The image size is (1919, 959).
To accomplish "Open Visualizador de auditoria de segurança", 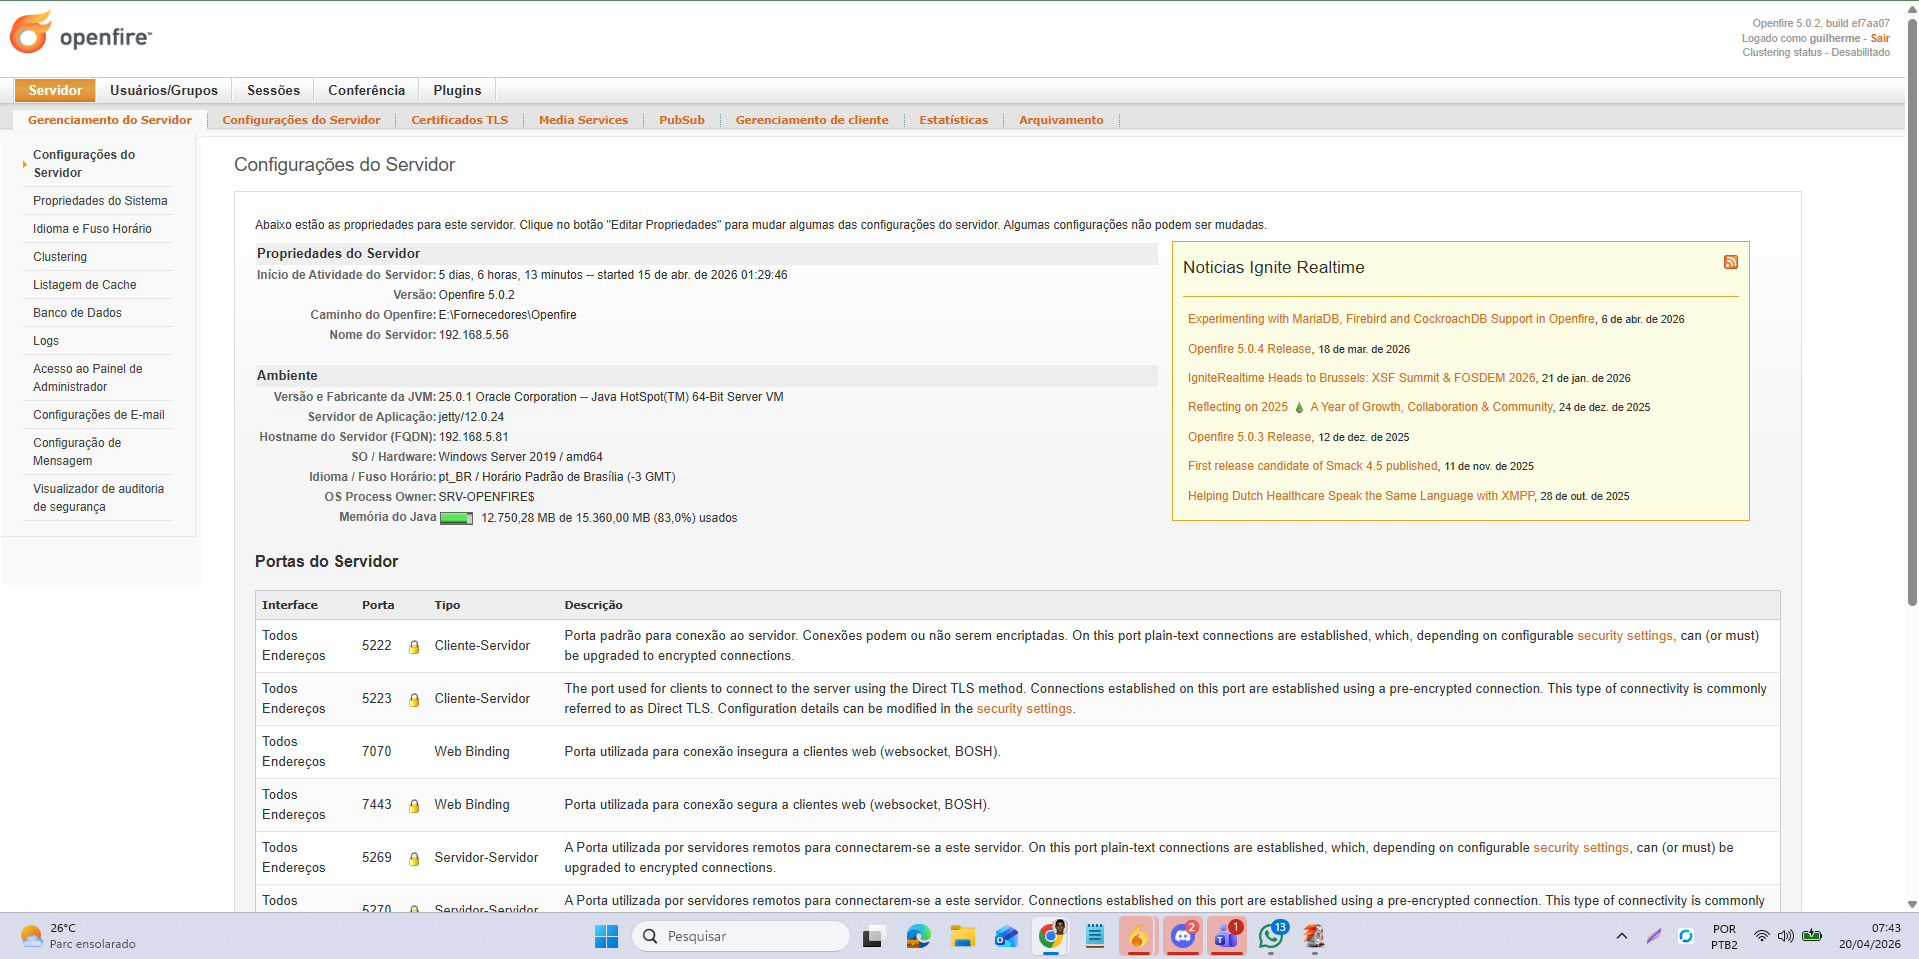I will coord(98,498).
